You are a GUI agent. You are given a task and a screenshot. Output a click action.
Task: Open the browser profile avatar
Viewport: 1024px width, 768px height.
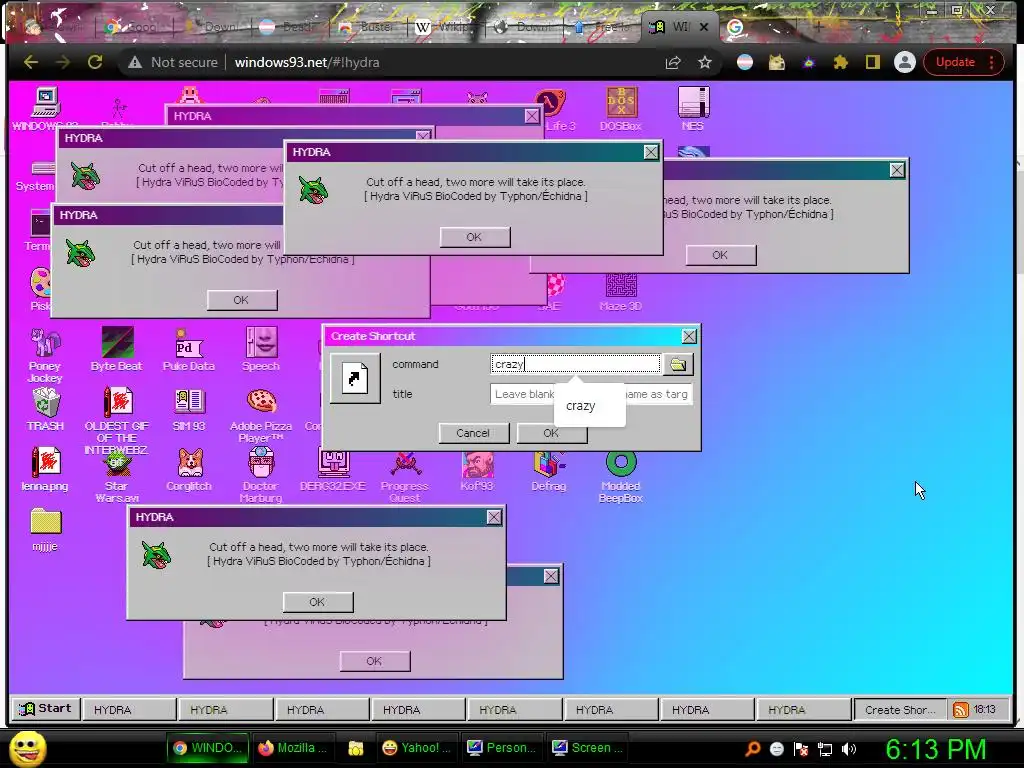904,62
